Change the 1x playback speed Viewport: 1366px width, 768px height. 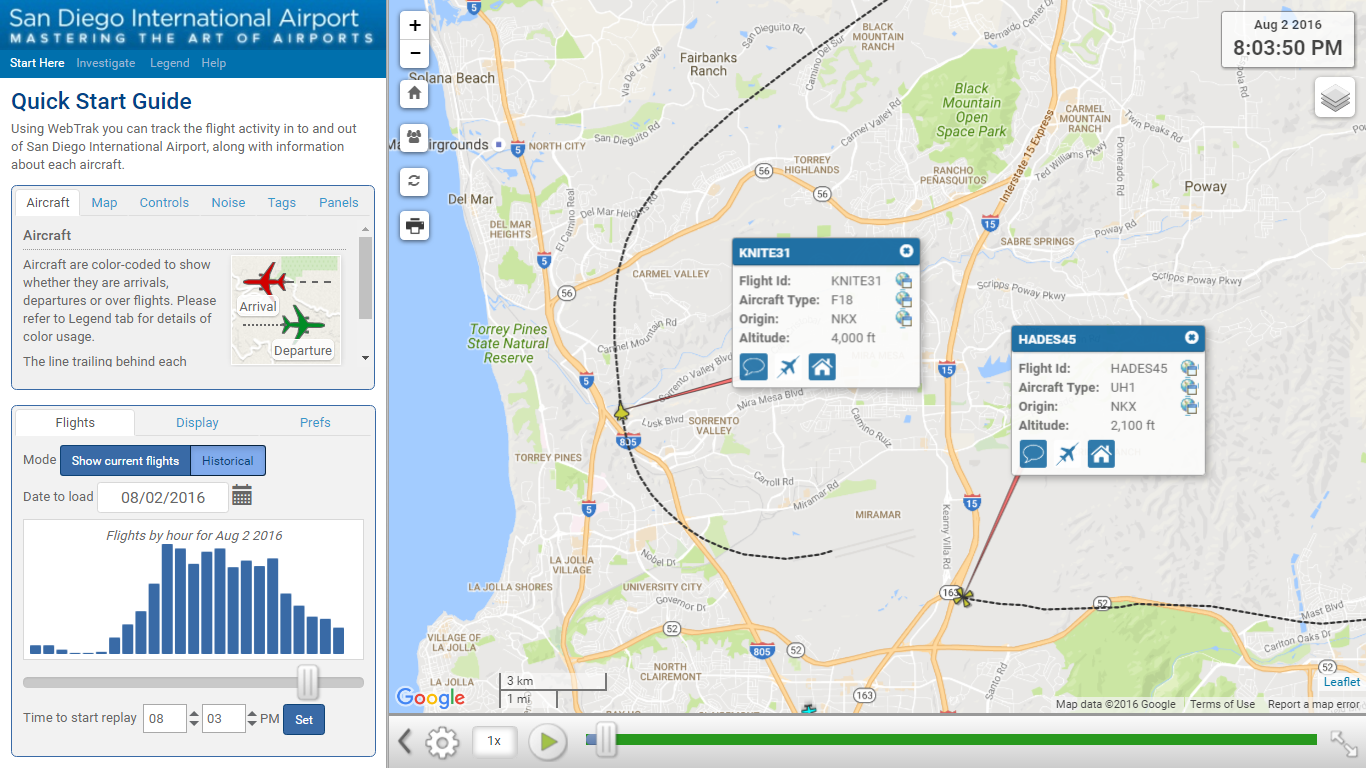point(494,741)
